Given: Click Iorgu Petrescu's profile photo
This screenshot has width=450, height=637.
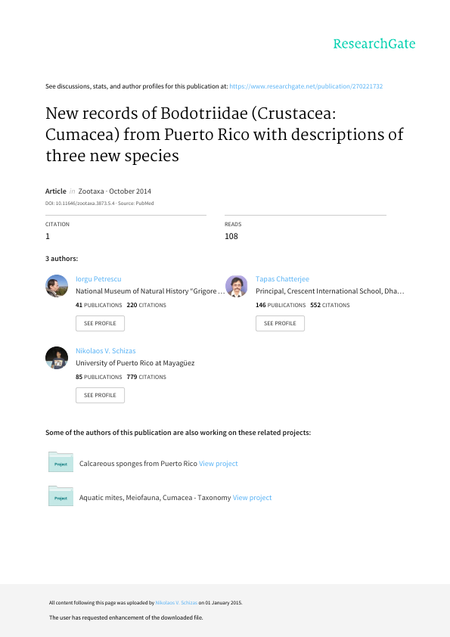Looking at the screenshot, I should [56, 286].
